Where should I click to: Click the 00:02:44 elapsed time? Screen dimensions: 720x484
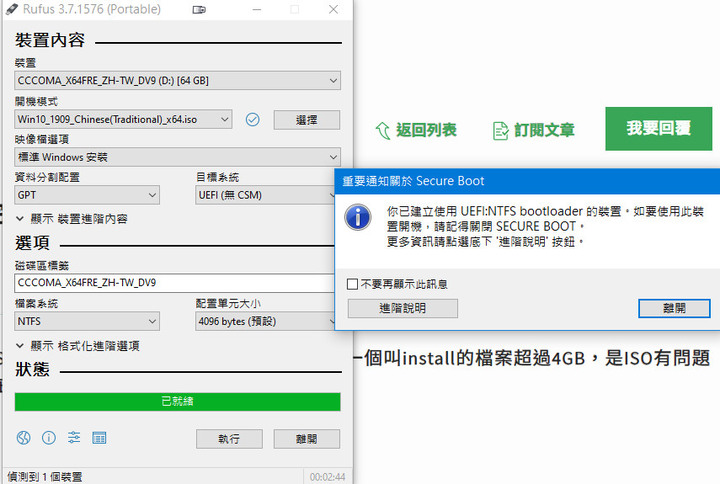tap(327, 477)
